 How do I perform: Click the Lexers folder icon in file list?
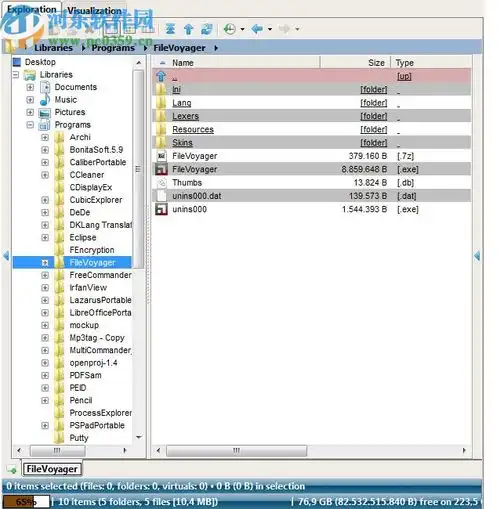point(161,116)
